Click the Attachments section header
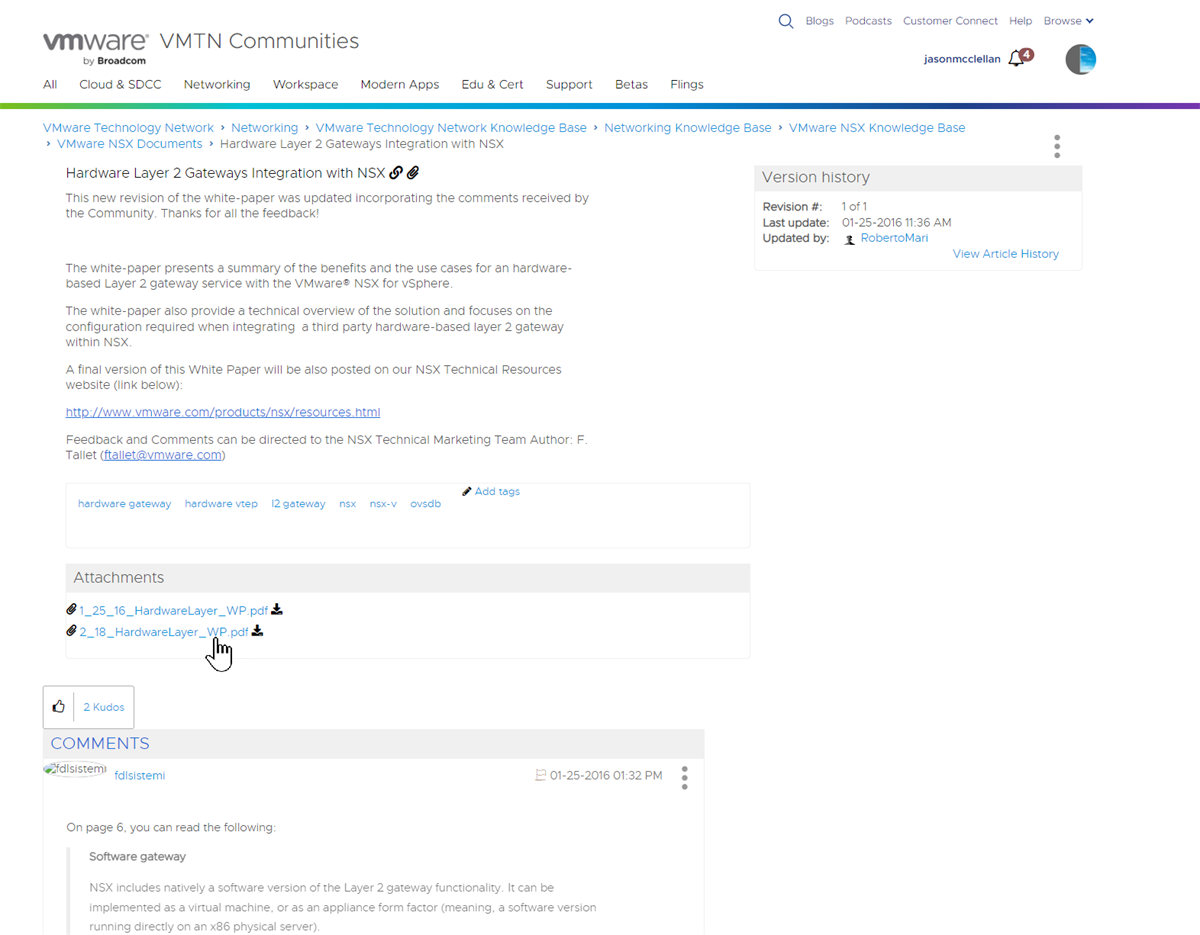The height and width of the screenshot is (935, 1200). (408, 577)
